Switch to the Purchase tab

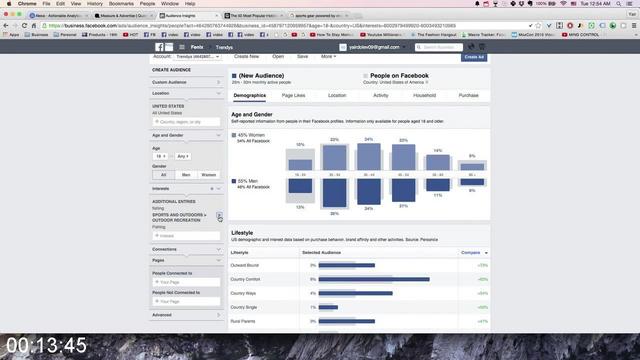tap(468, 96)
